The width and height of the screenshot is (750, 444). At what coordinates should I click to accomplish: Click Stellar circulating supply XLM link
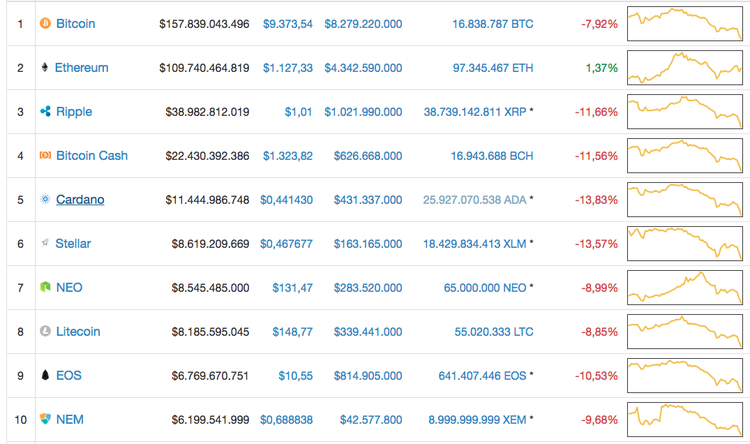(x=475, y=243)
